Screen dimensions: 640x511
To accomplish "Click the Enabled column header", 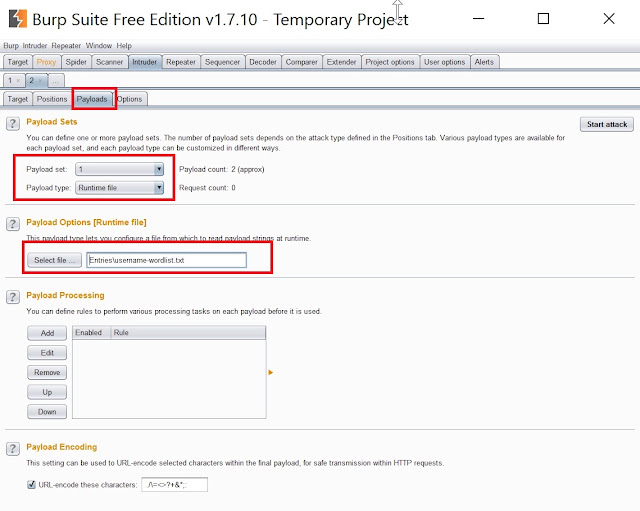I will click(91, 333).
